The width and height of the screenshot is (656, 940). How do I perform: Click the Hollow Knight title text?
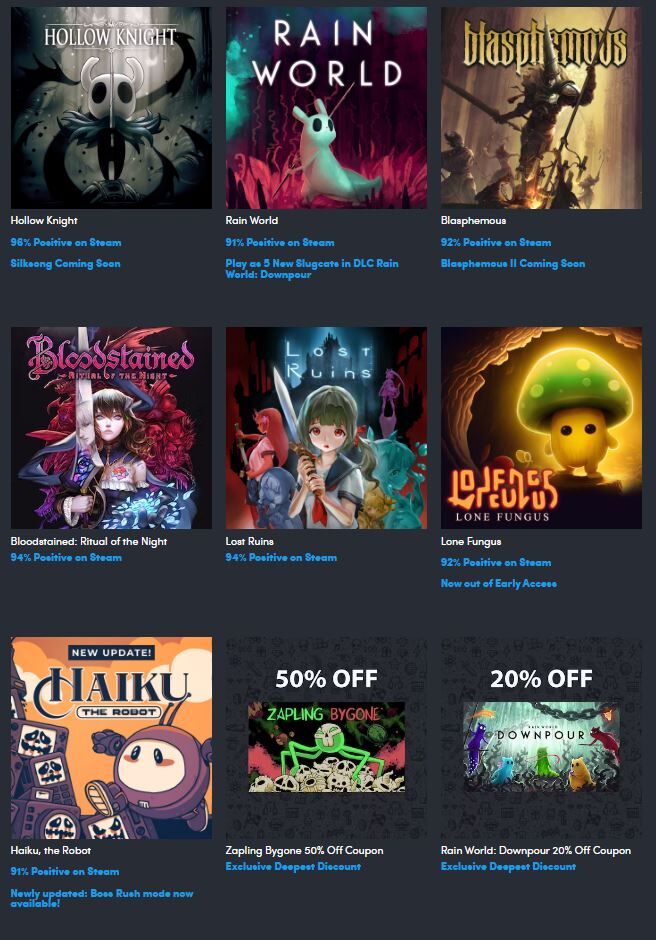point(44,221)
